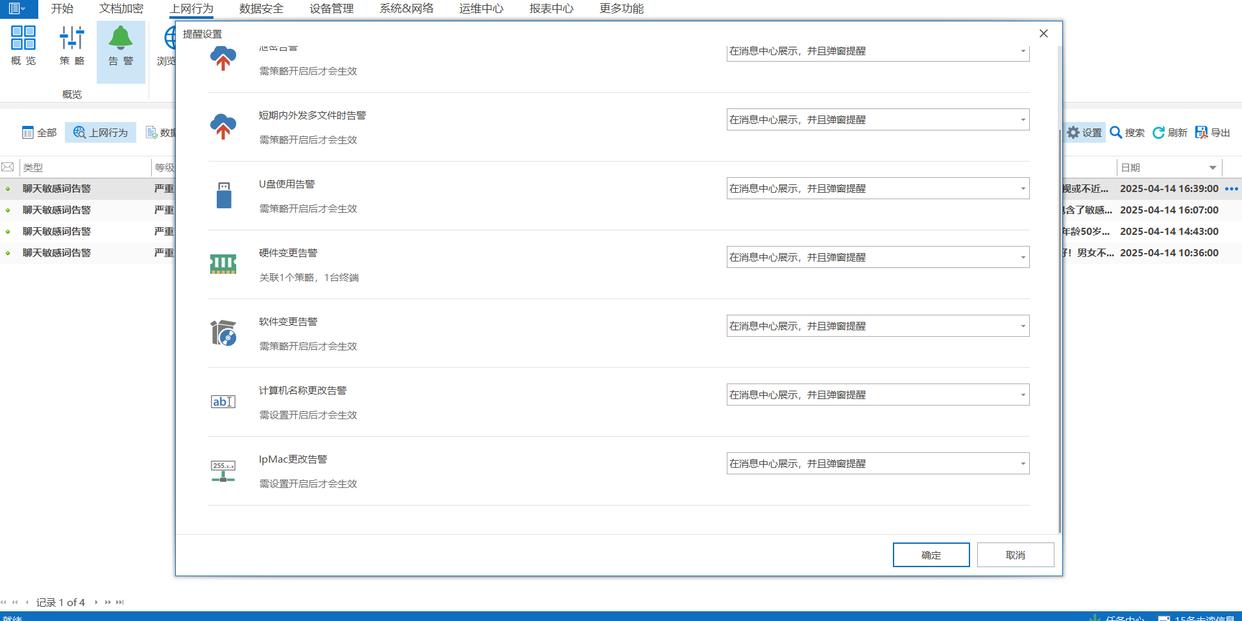Go to next record in pager
The height and width of the screenshot is (621, 1242).
click(x=97, y=602)
